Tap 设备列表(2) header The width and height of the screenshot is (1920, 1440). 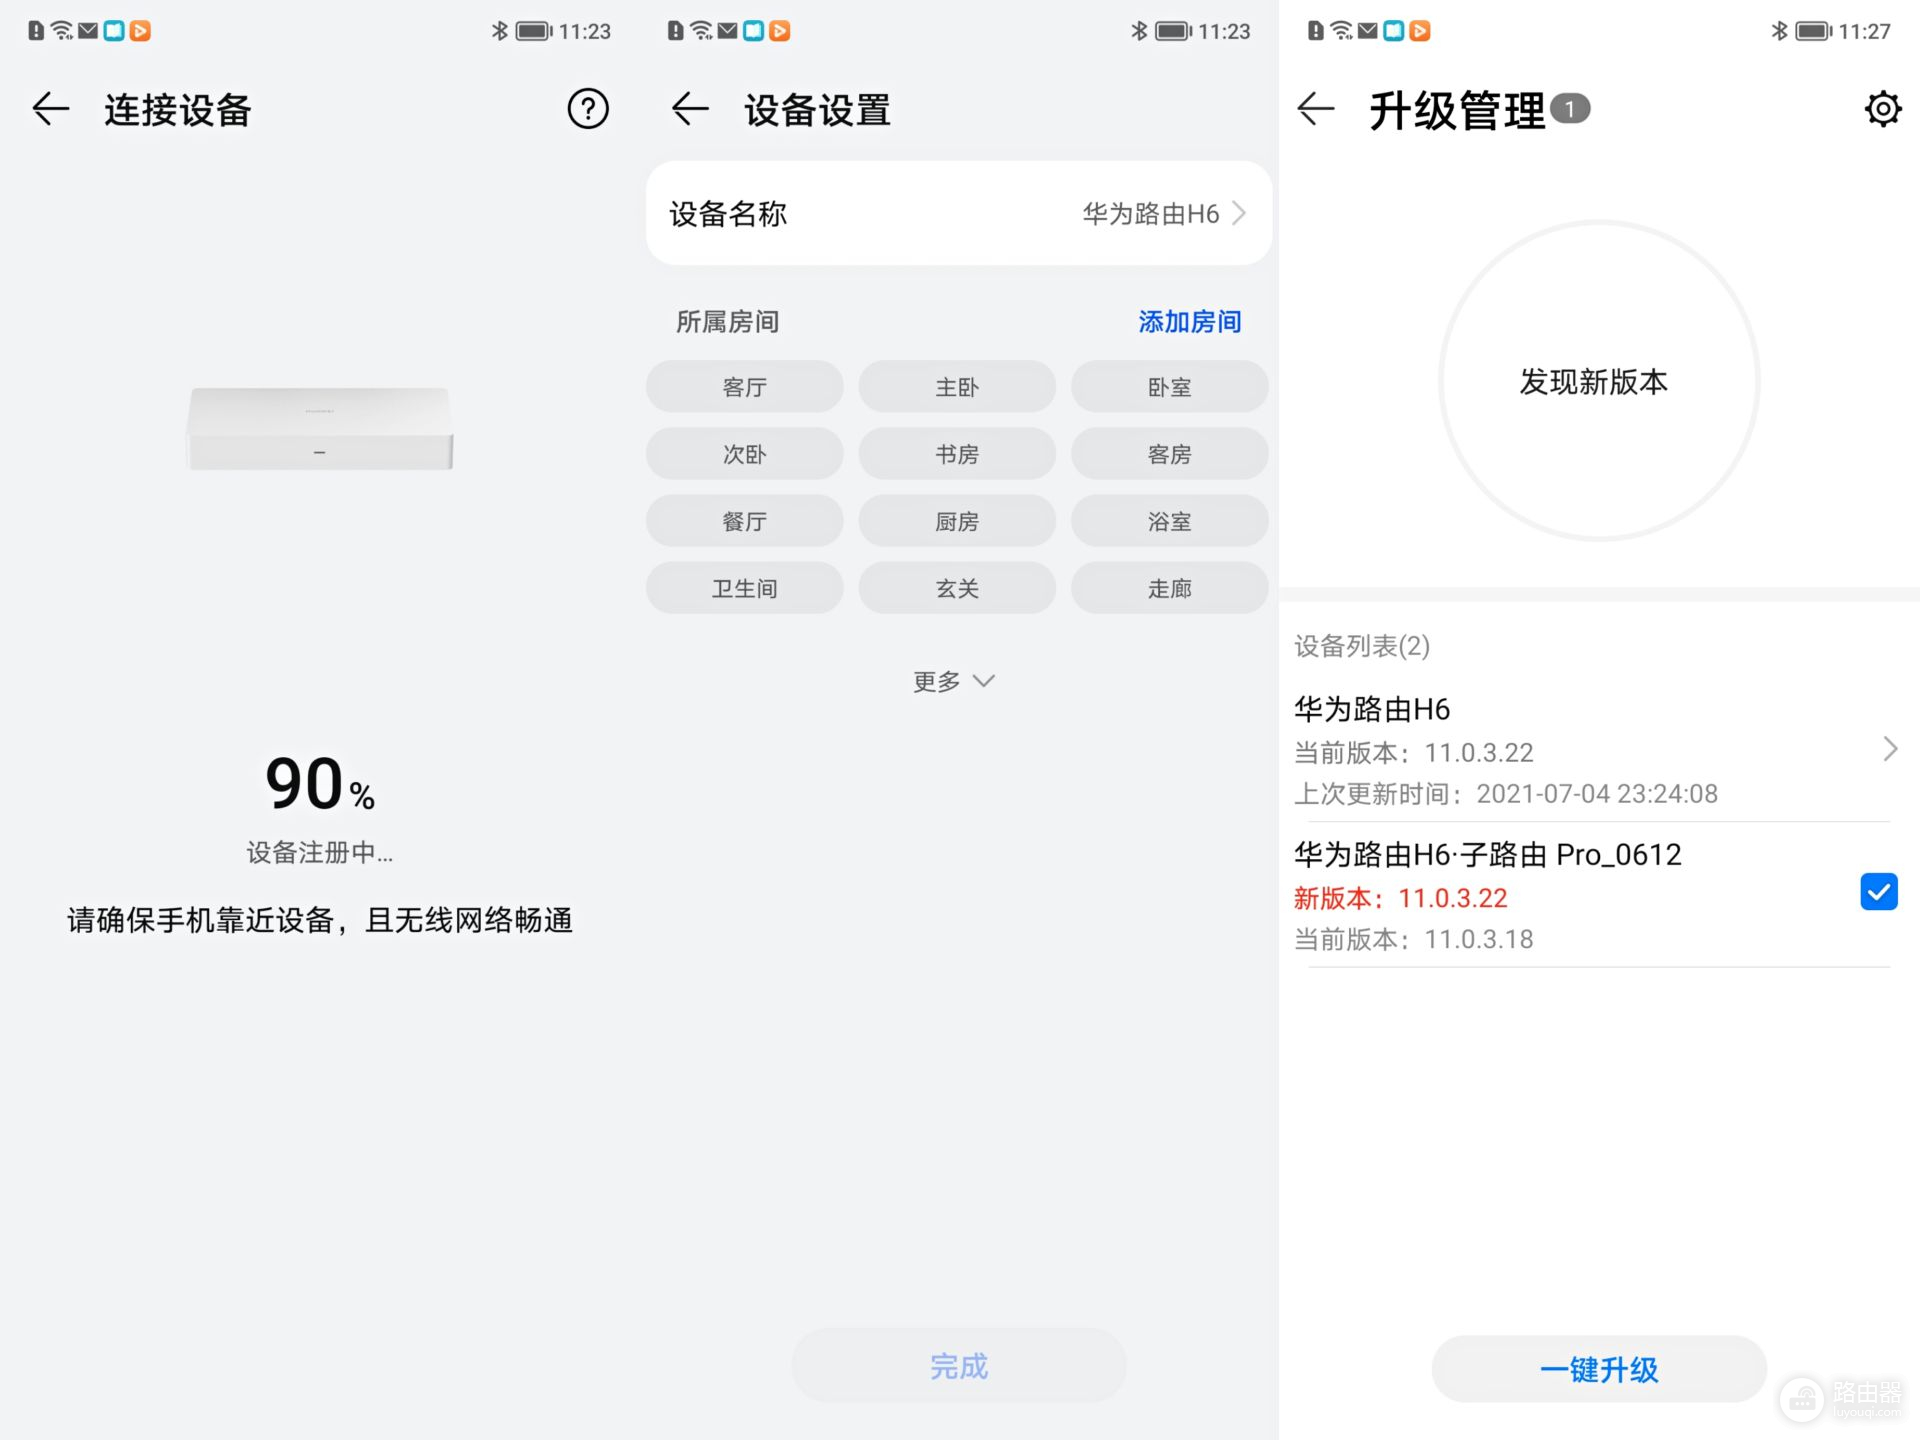point(1361,646)
